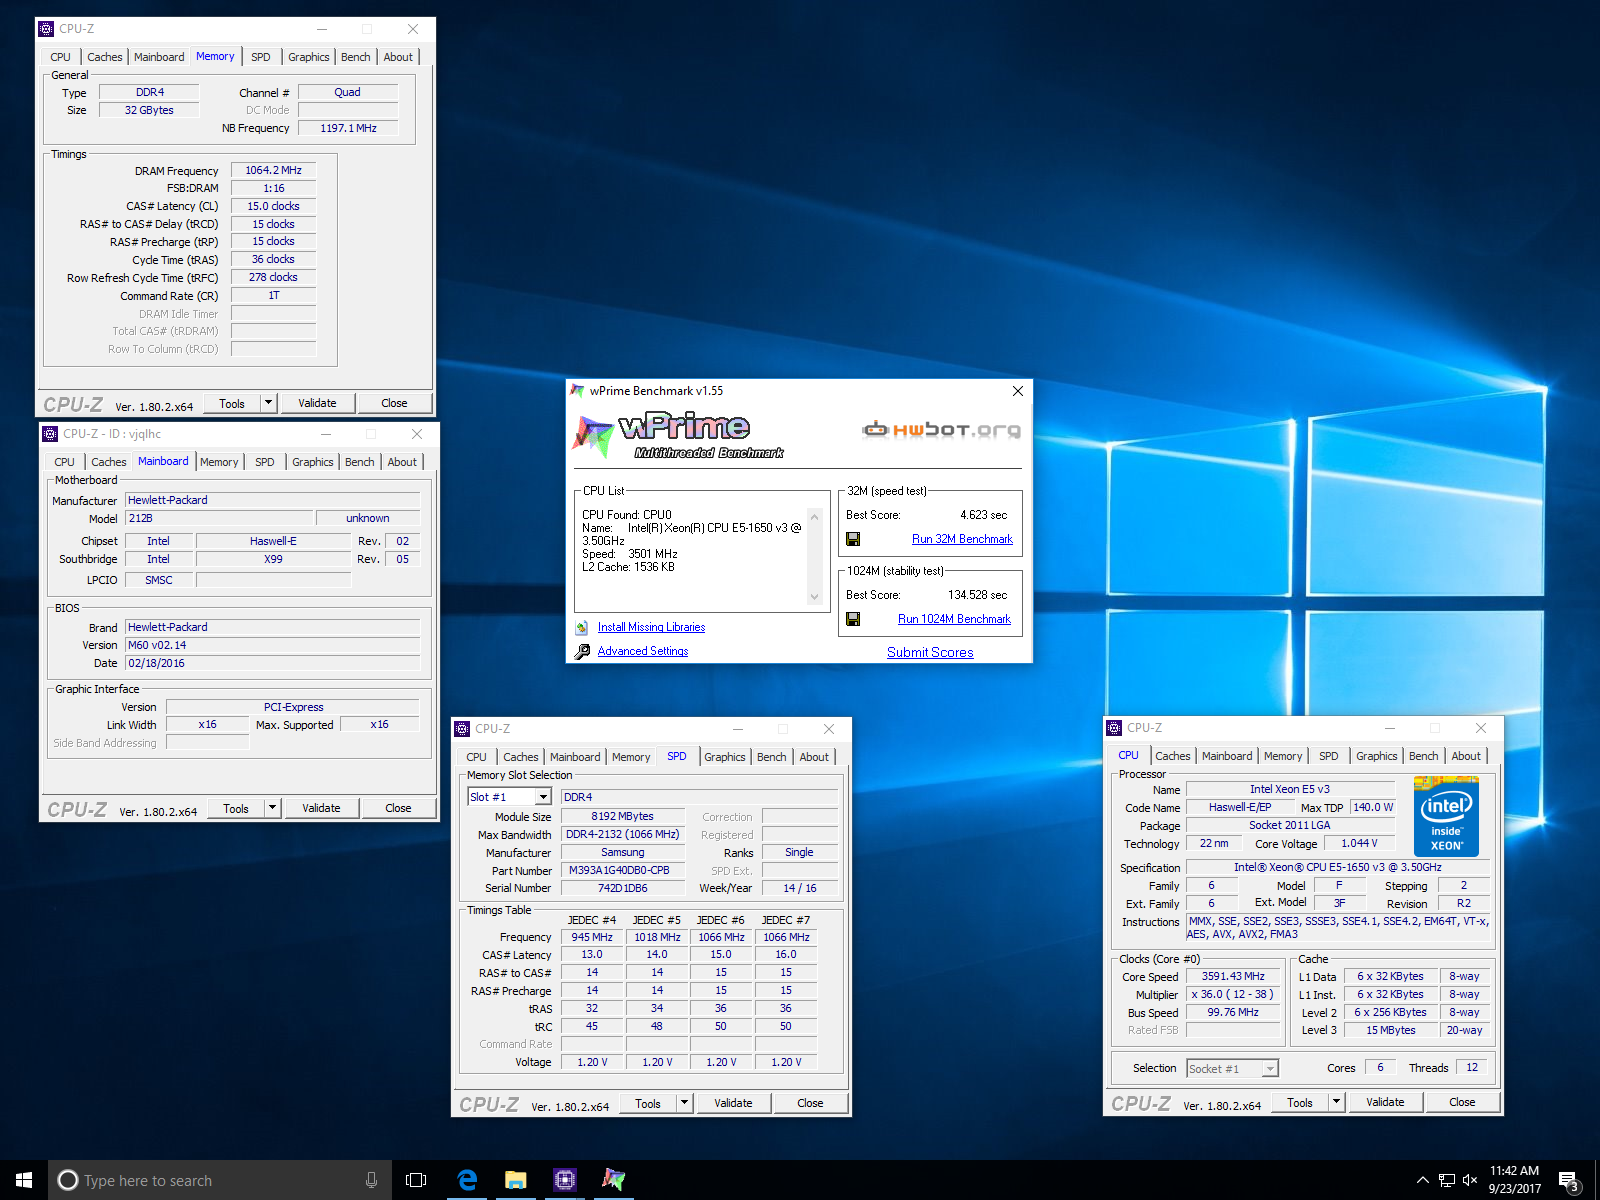The height and width of the screenshot is (1200, 1600).
Task: Launch Microsoft Edge from the taskbar
Action: 467,1180
